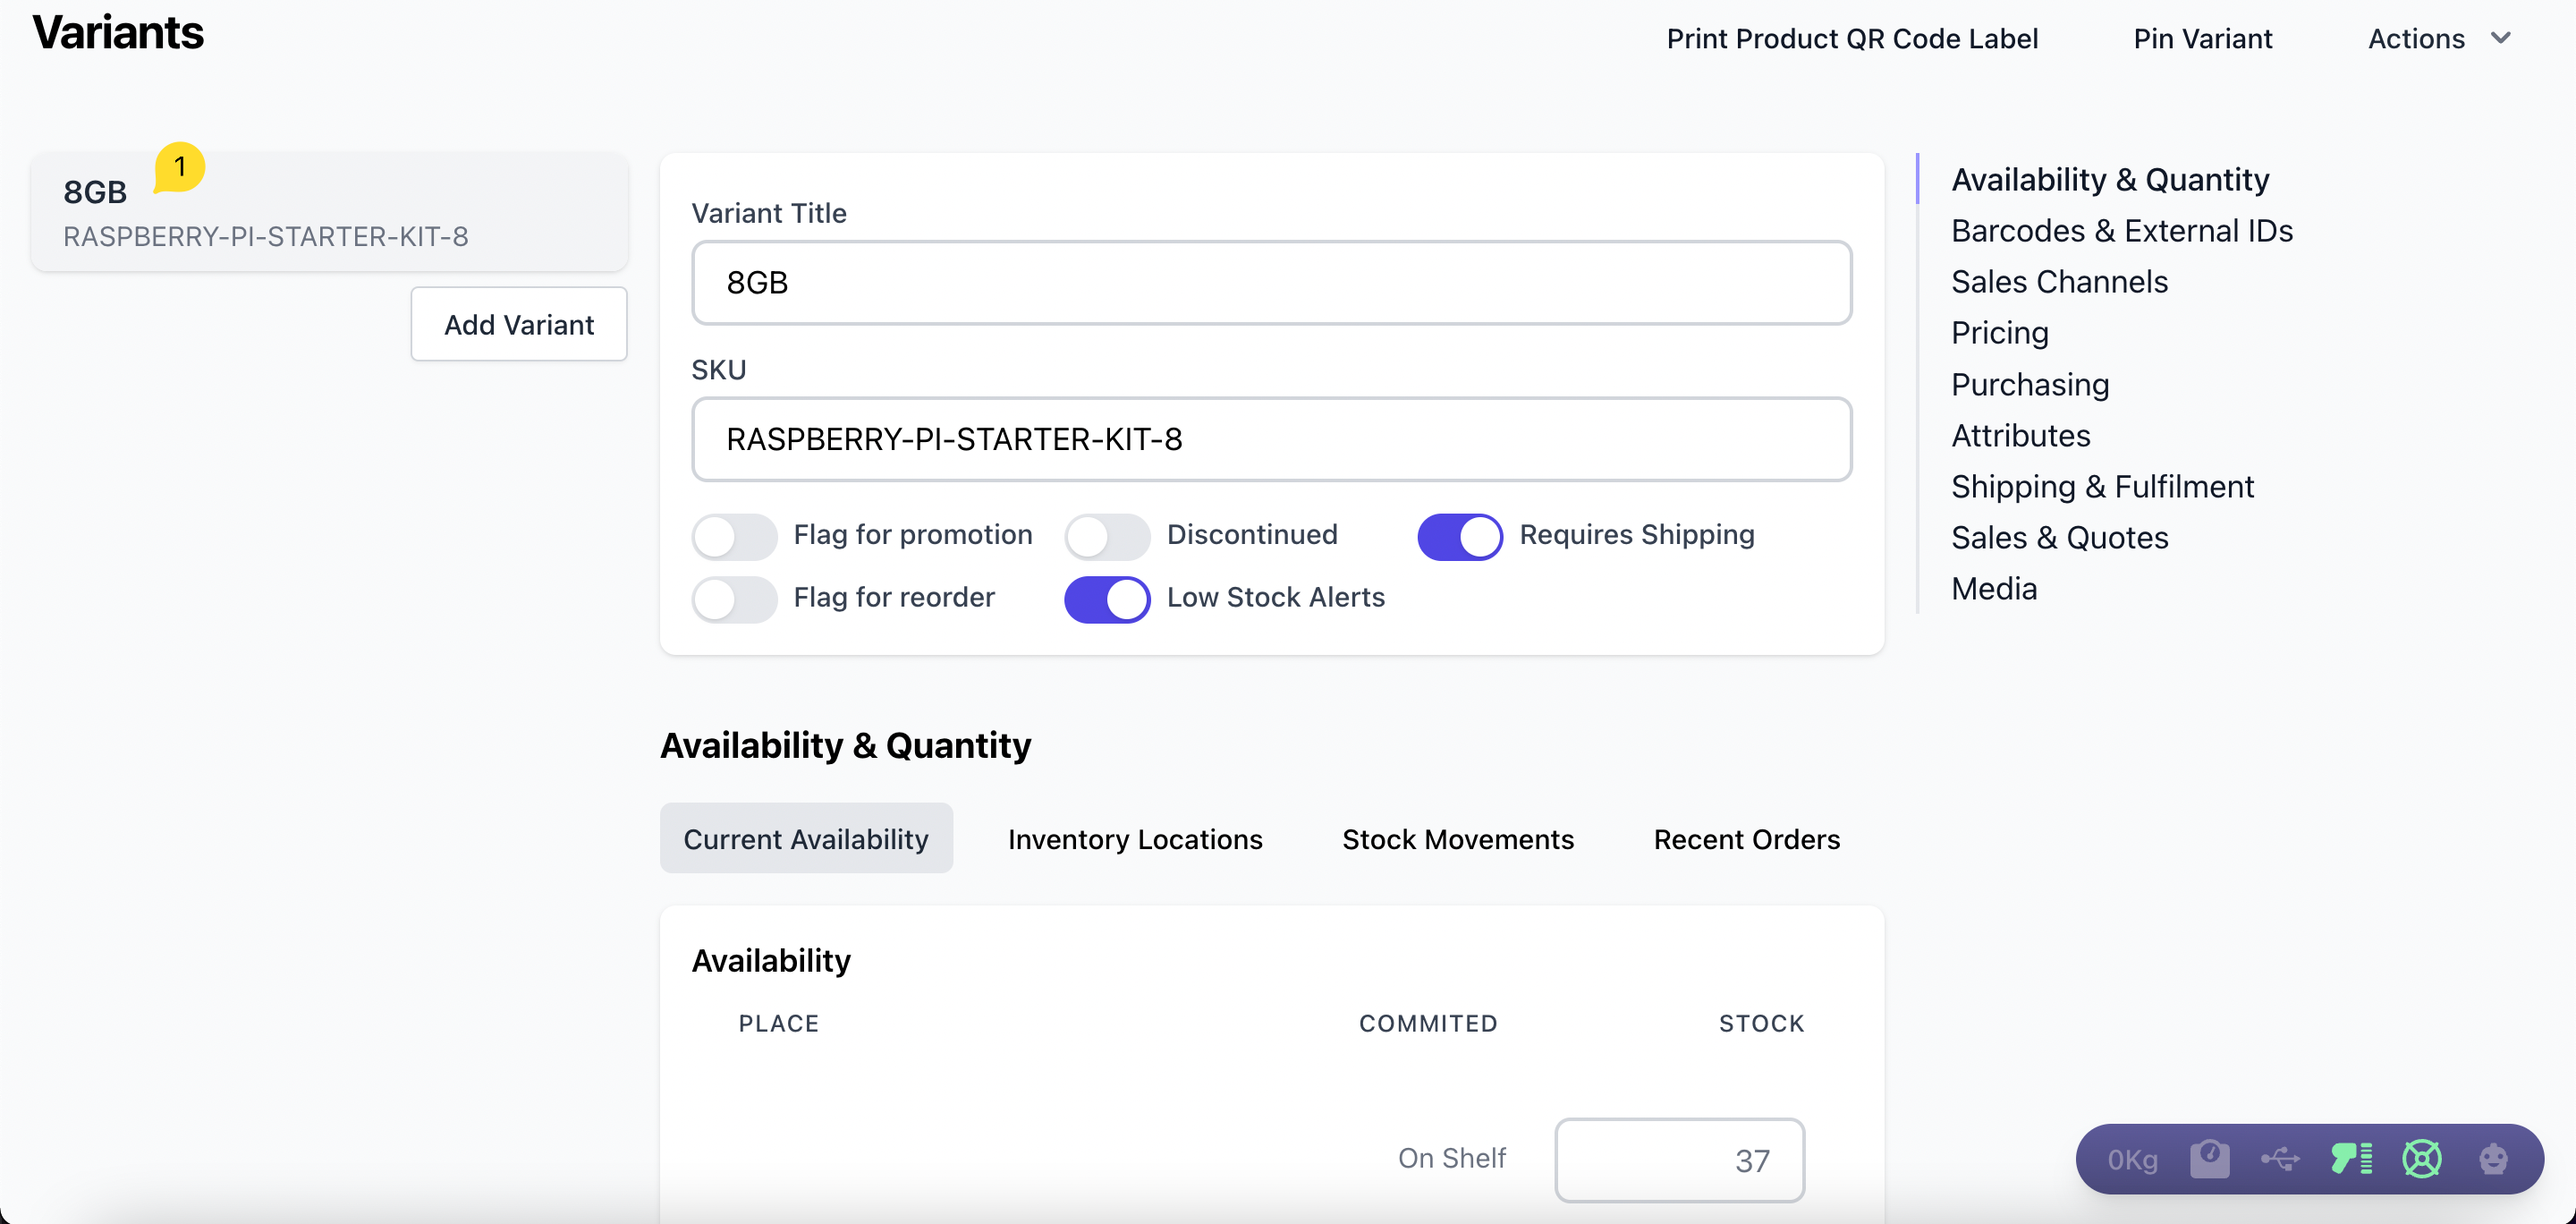Enable the Flag for promotion toggle

coord(734,536)
